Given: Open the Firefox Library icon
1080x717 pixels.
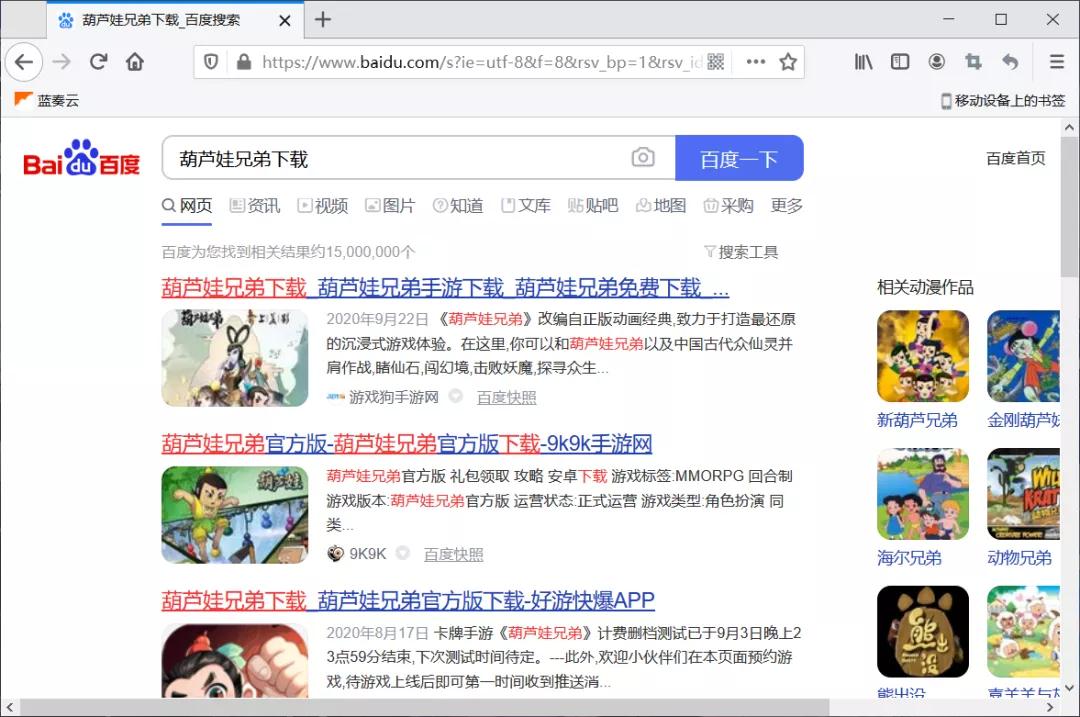Looking at the screenshot, I should coord(863,61).
